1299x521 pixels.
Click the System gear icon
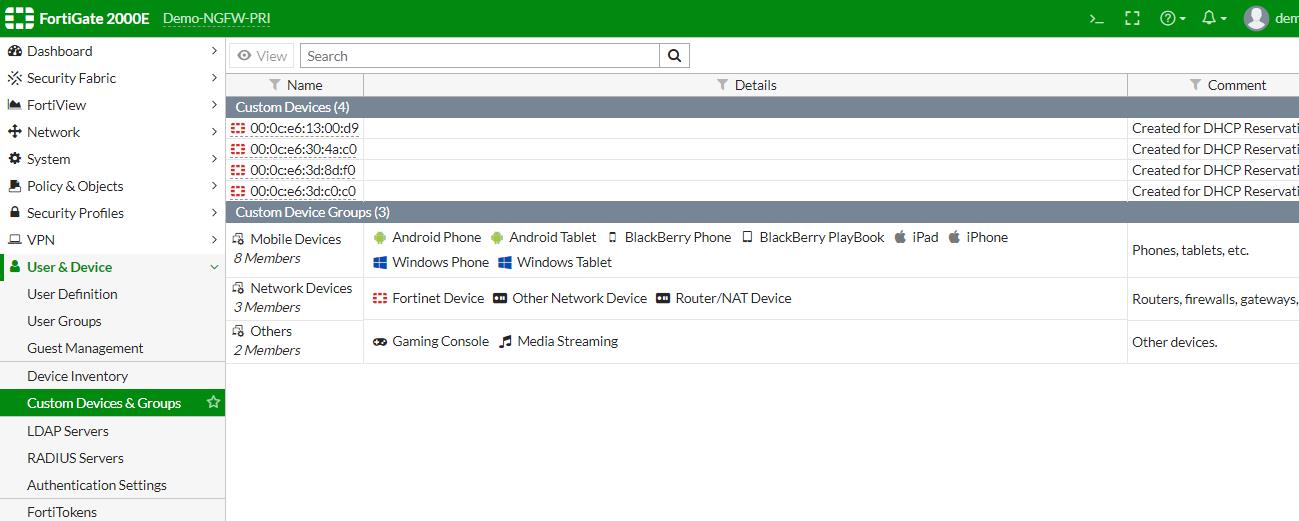click(x=15, y=159)
